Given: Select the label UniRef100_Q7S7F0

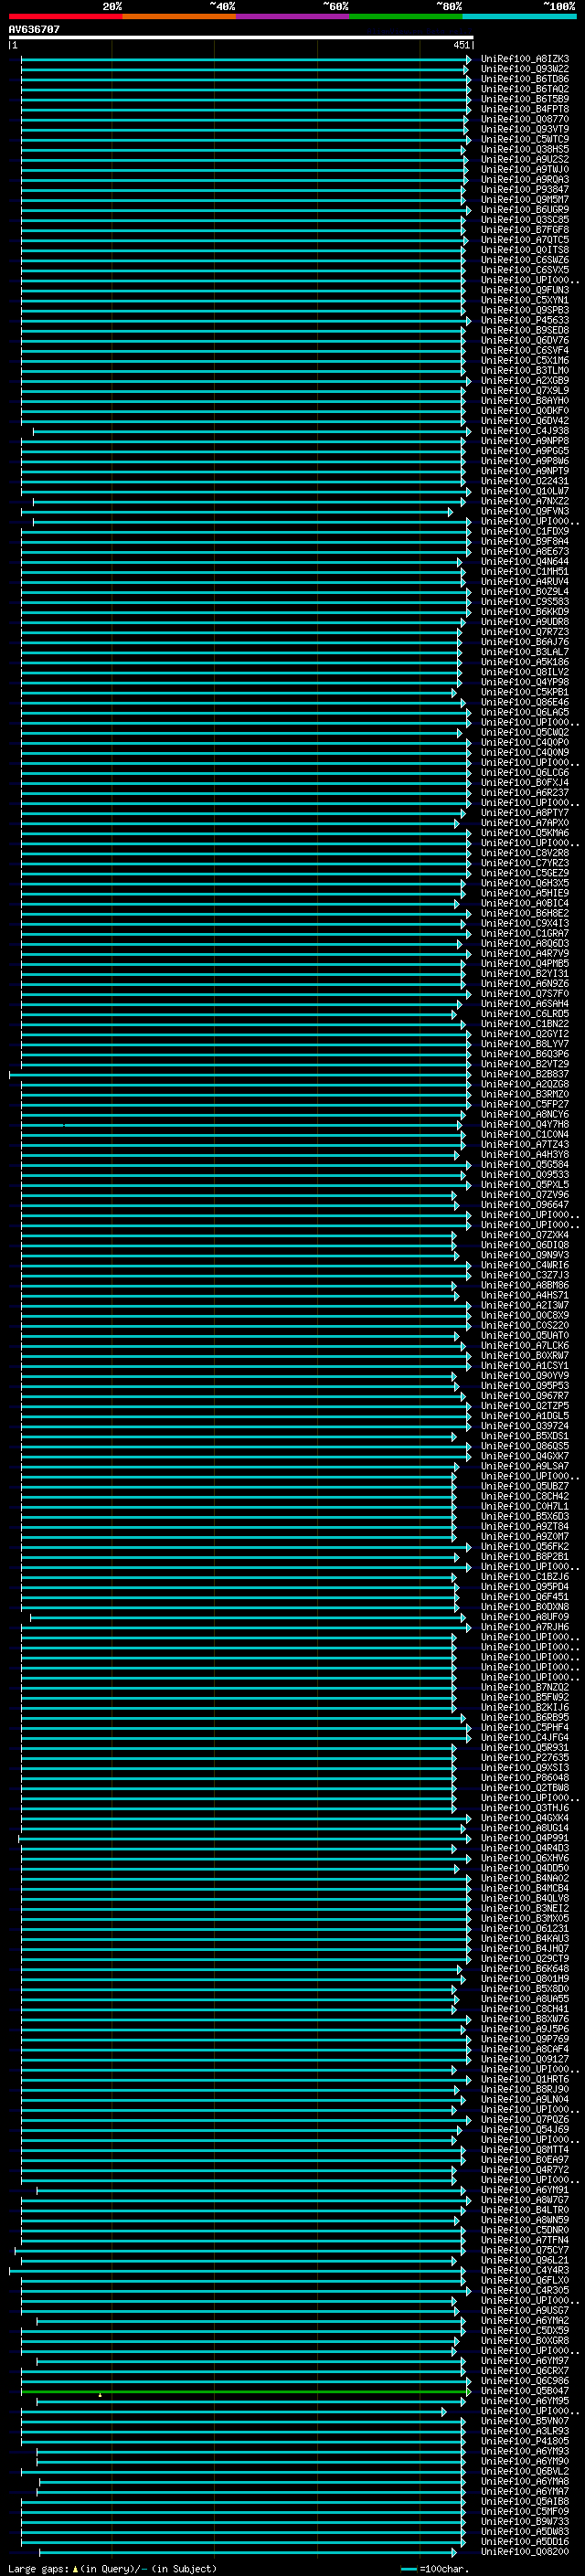Looking at the screenshot, I should (x=525, y=994).
